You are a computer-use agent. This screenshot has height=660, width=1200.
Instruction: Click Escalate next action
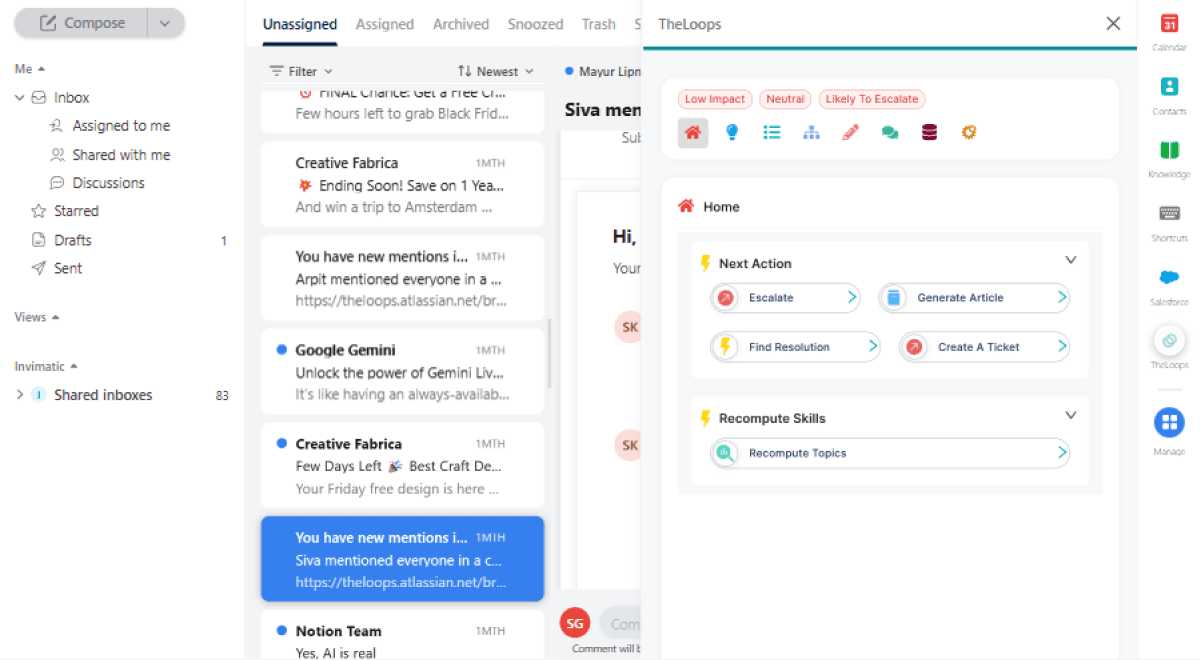coord(785,297)
